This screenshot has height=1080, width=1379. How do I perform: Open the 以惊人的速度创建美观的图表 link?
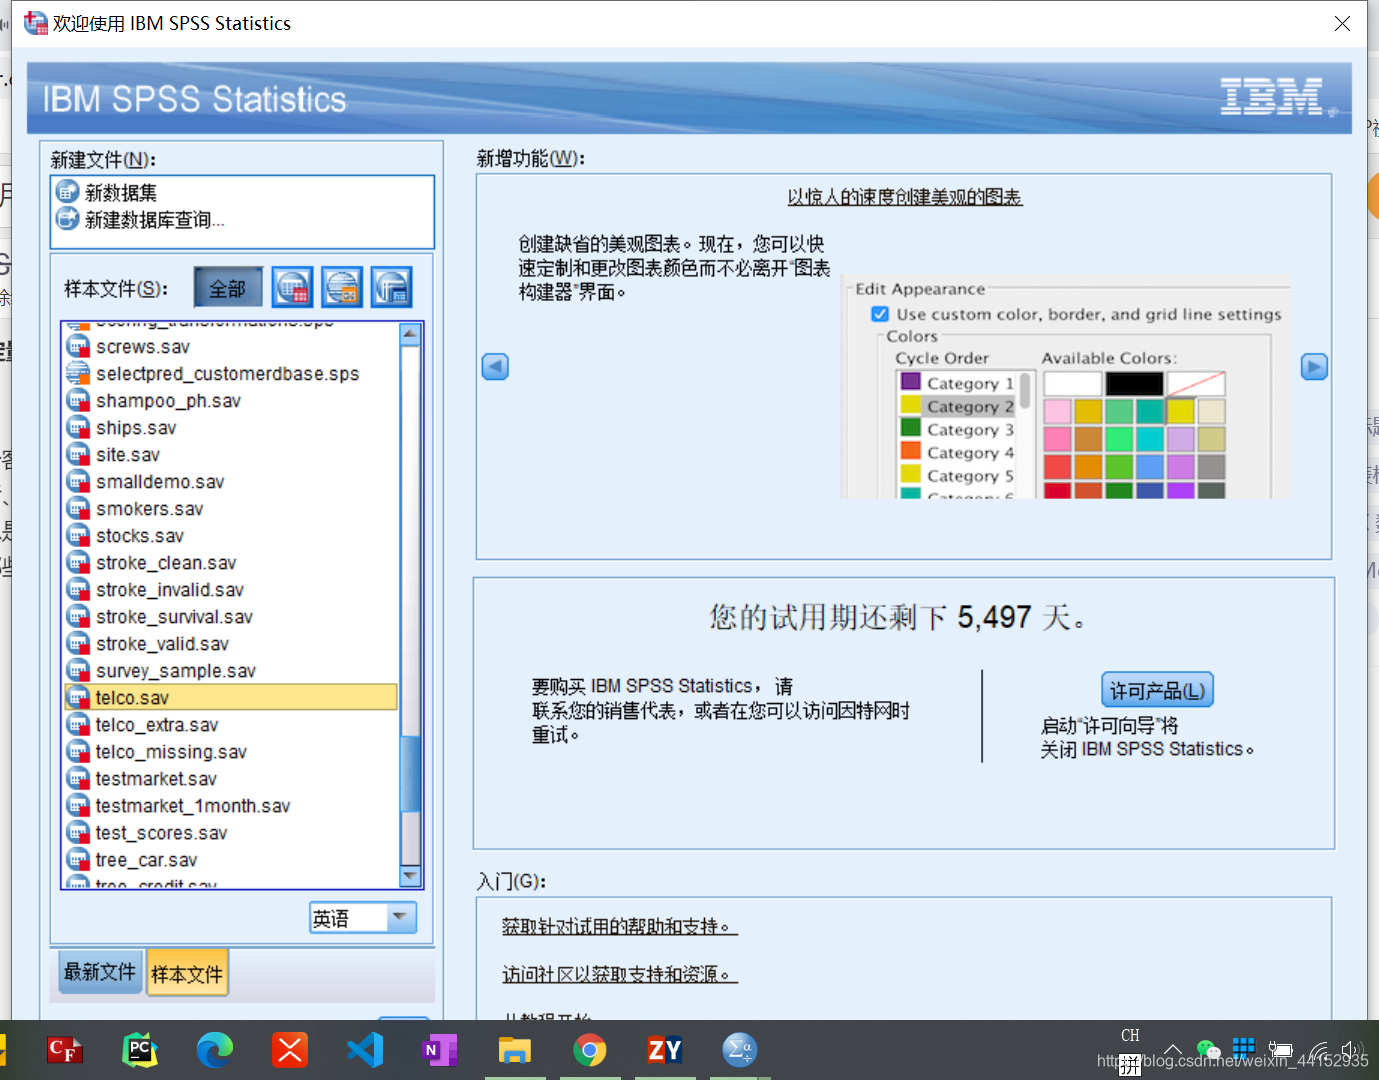click(905, 197)
